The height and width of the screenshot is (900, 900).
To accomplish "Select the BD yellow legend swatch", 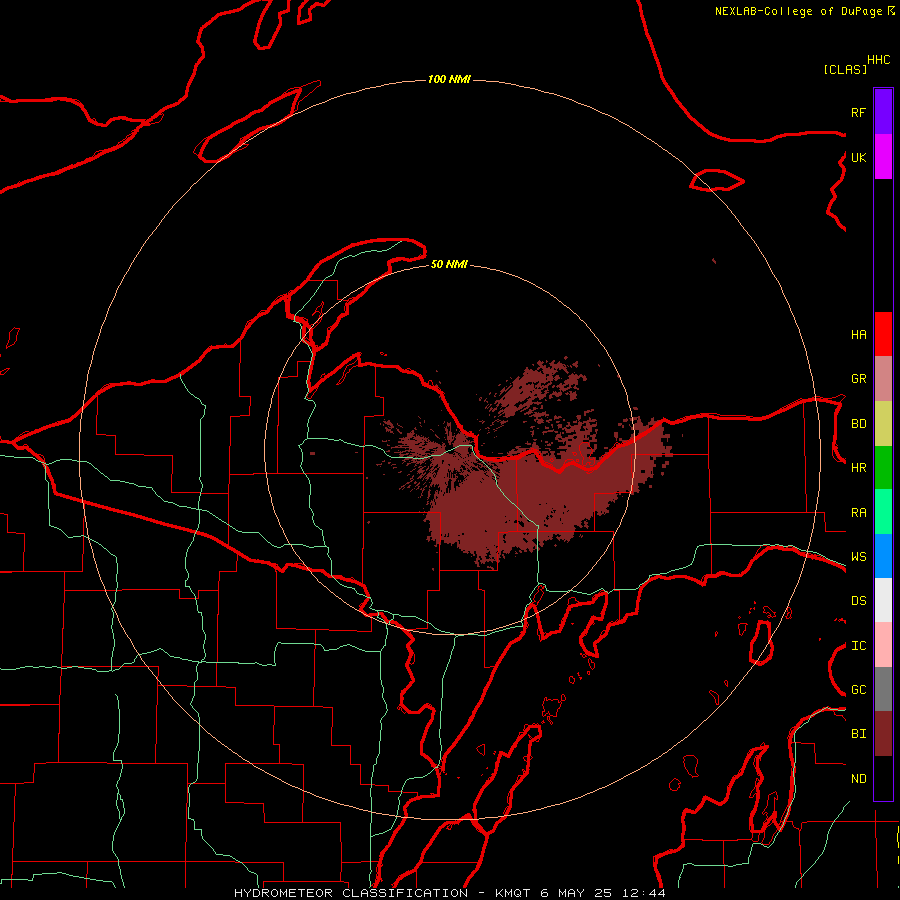I will [x=883, y=424].
